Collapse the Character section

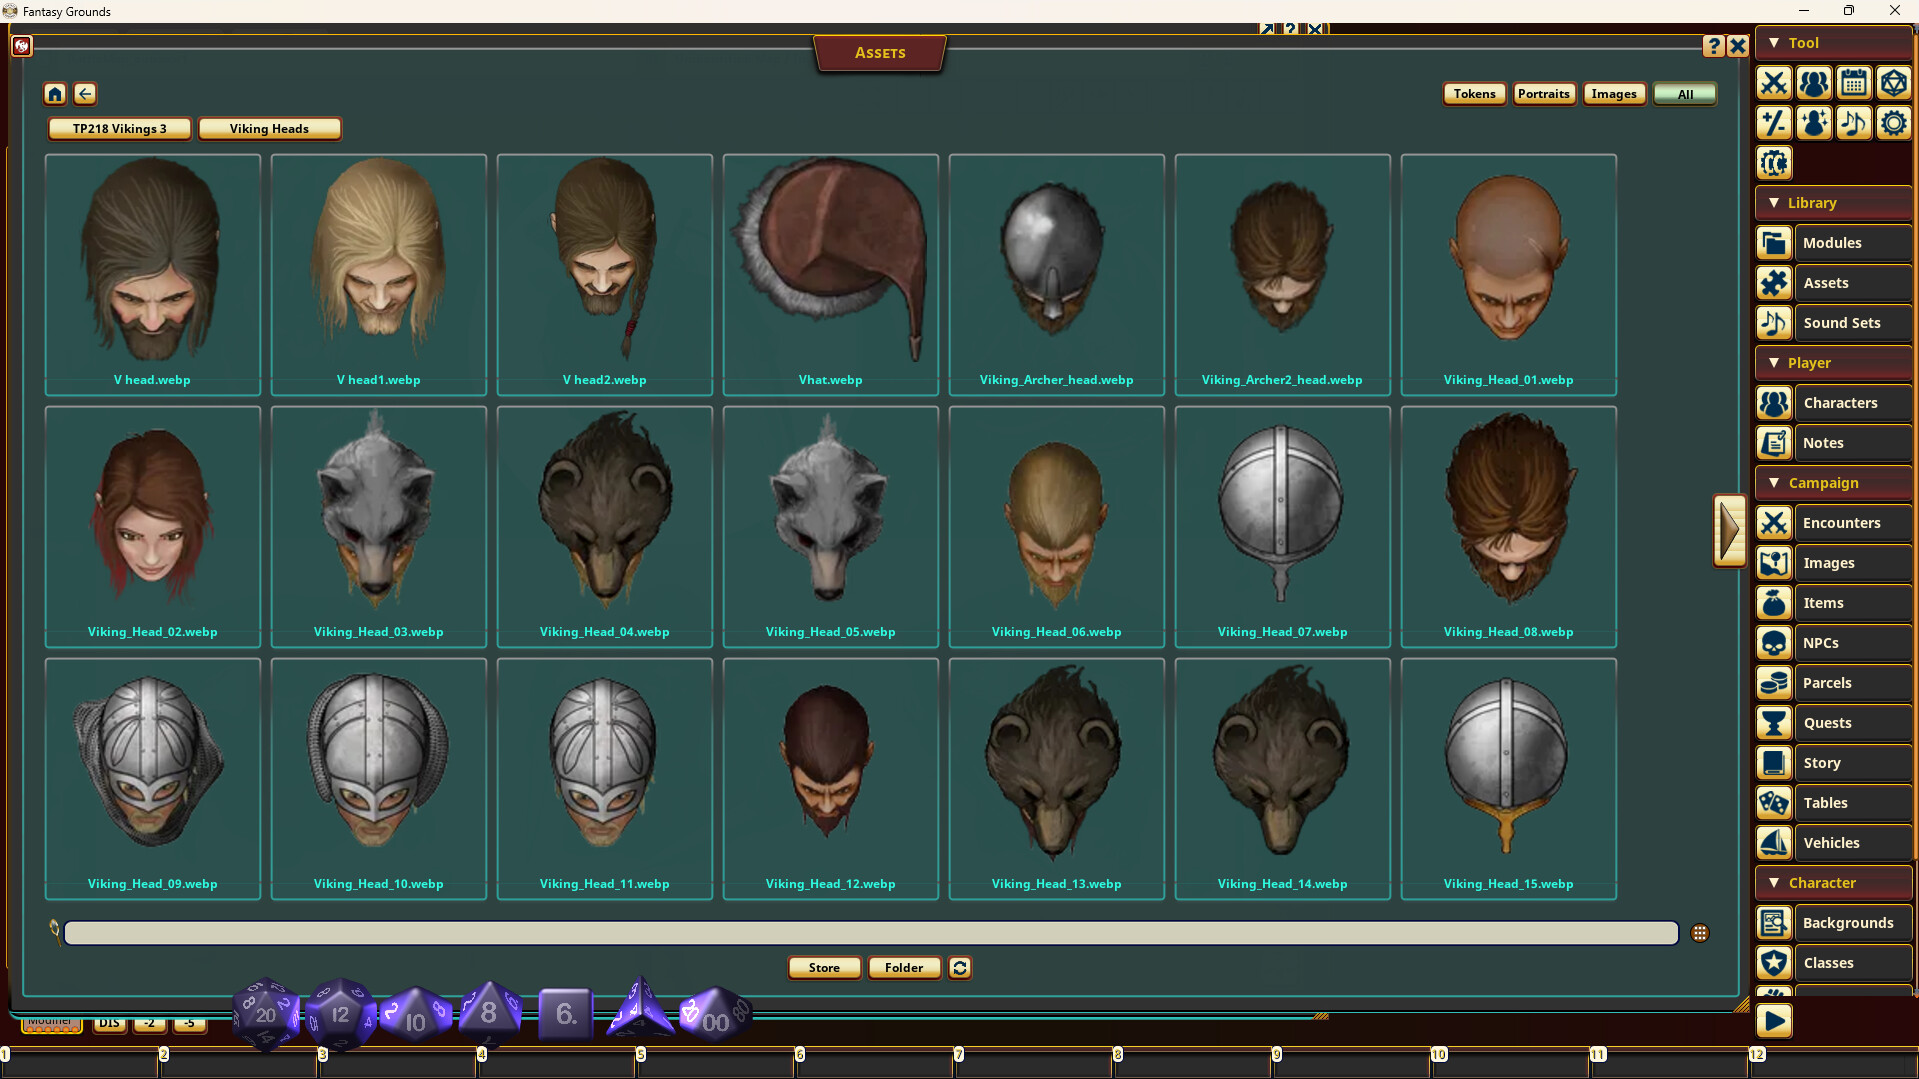[x=1774, y=882]
